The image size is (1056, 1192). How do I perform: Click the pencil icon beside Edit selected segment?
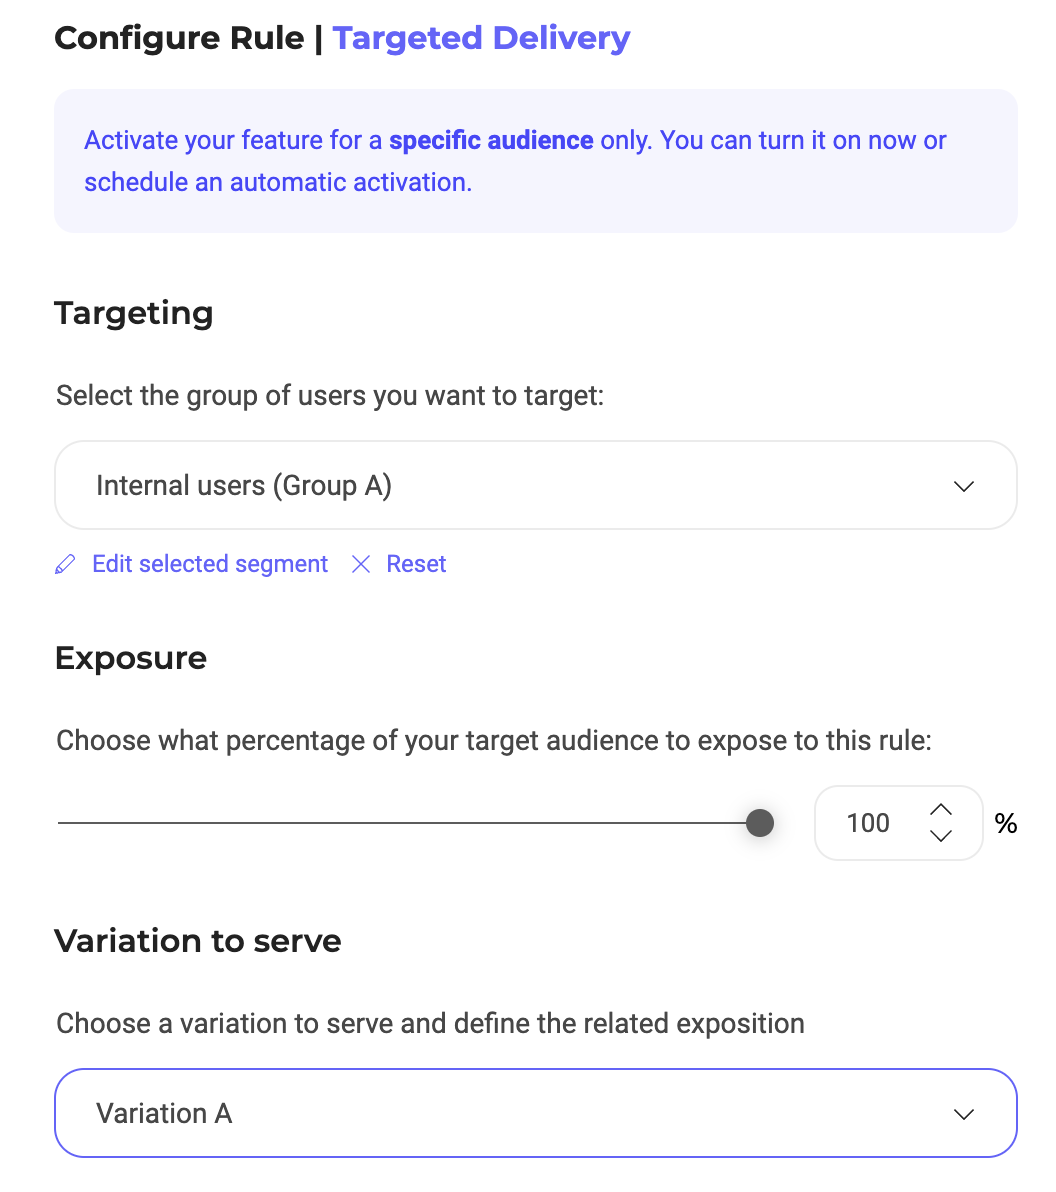coord(65,565)
